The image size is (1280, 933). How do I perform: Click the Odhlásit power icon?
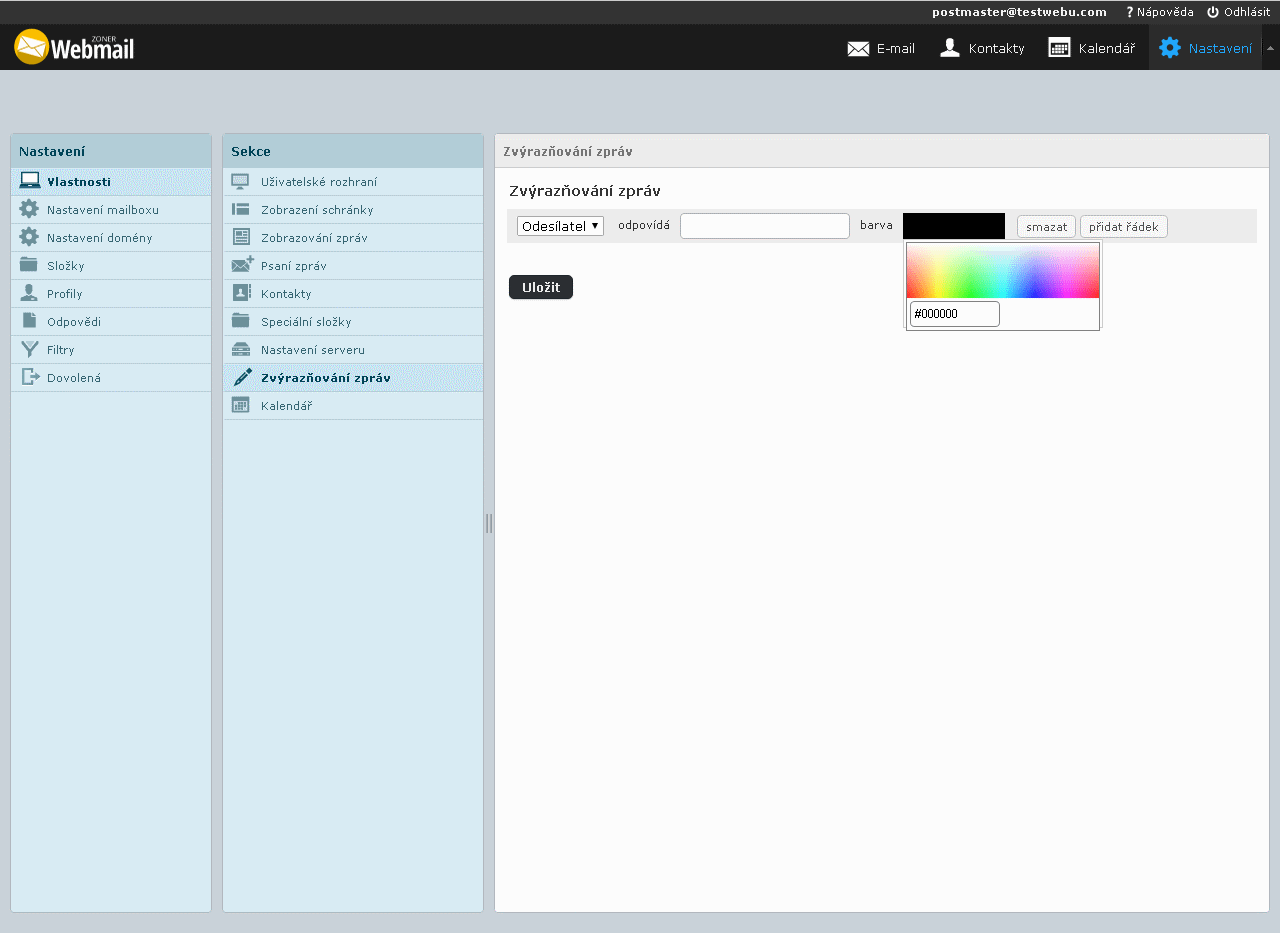point(1213,12)
